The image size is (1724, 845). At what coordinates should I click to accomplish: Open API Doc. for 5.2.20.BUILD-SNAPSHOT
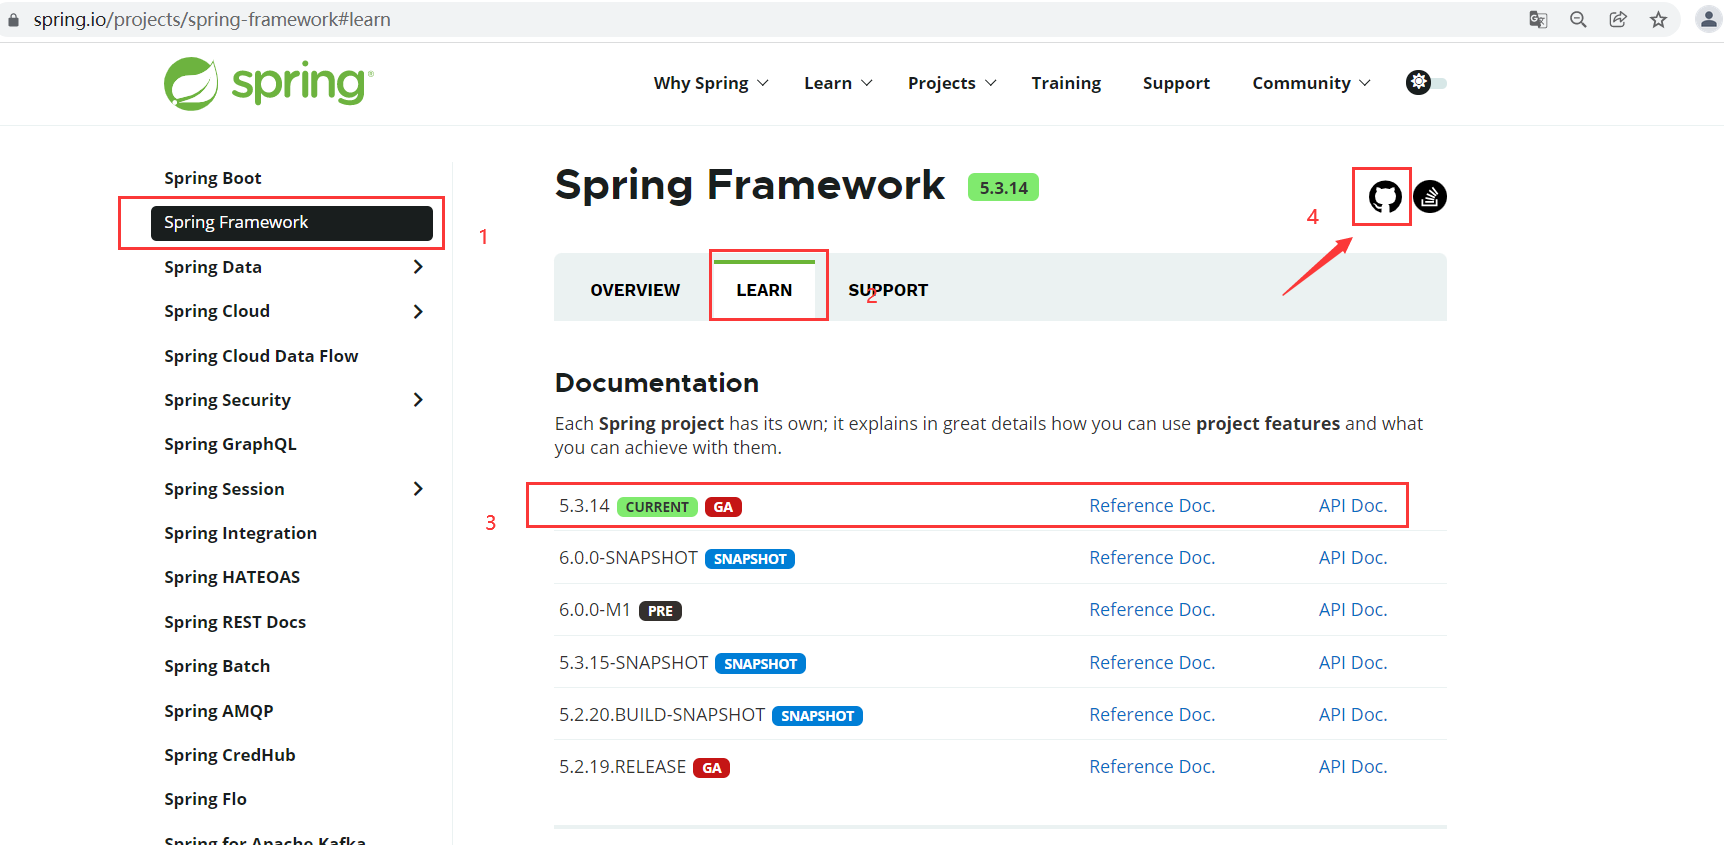pos(1353,715)
